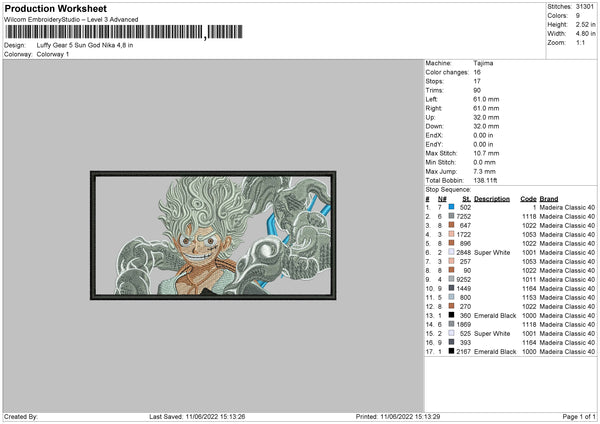Select the Zoom value '1:1'

click(x=580, y=42)
